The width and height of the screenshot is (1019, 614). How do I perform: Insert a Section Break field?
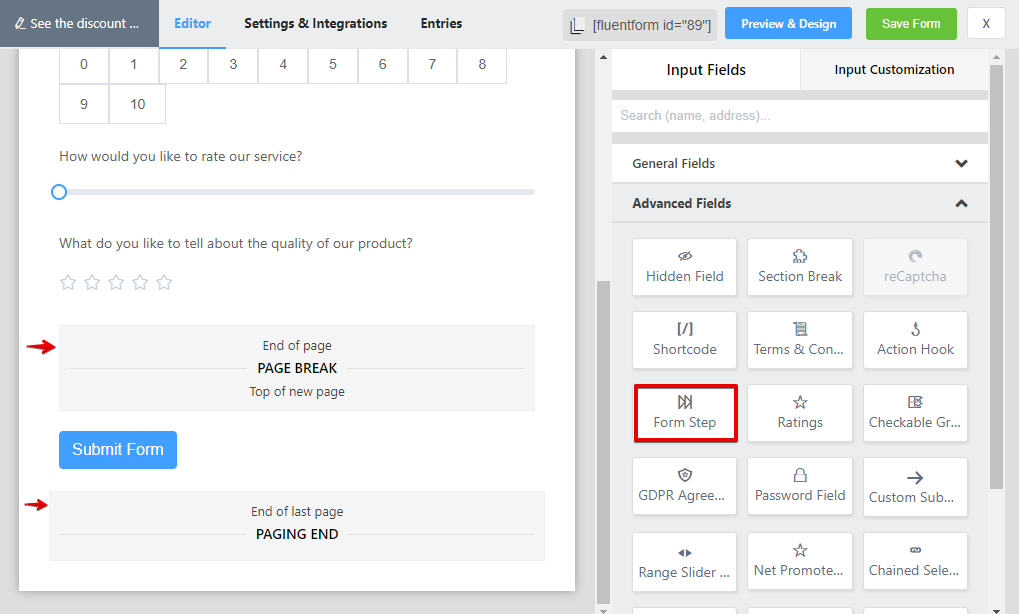[x=800, y=267]
